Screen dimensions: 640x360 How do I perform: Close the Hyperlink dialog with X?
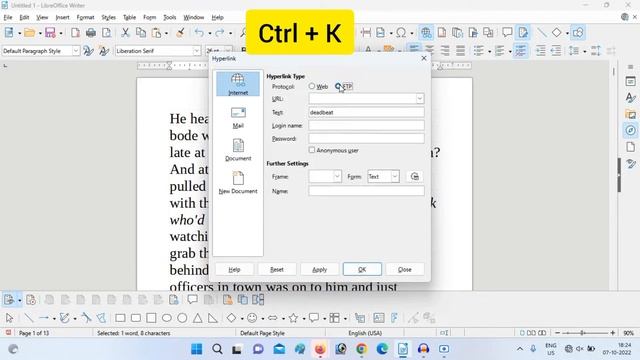coord(424,58)
